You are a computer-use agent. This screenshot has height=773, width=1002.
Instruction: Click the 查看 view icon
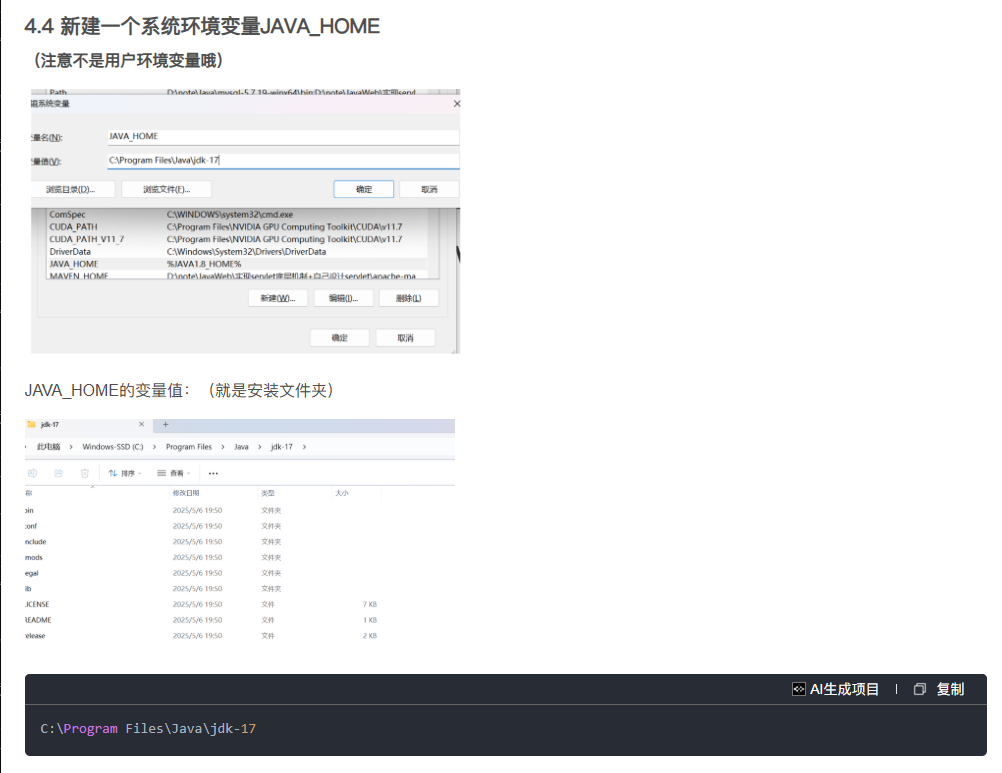pos(161,472)
